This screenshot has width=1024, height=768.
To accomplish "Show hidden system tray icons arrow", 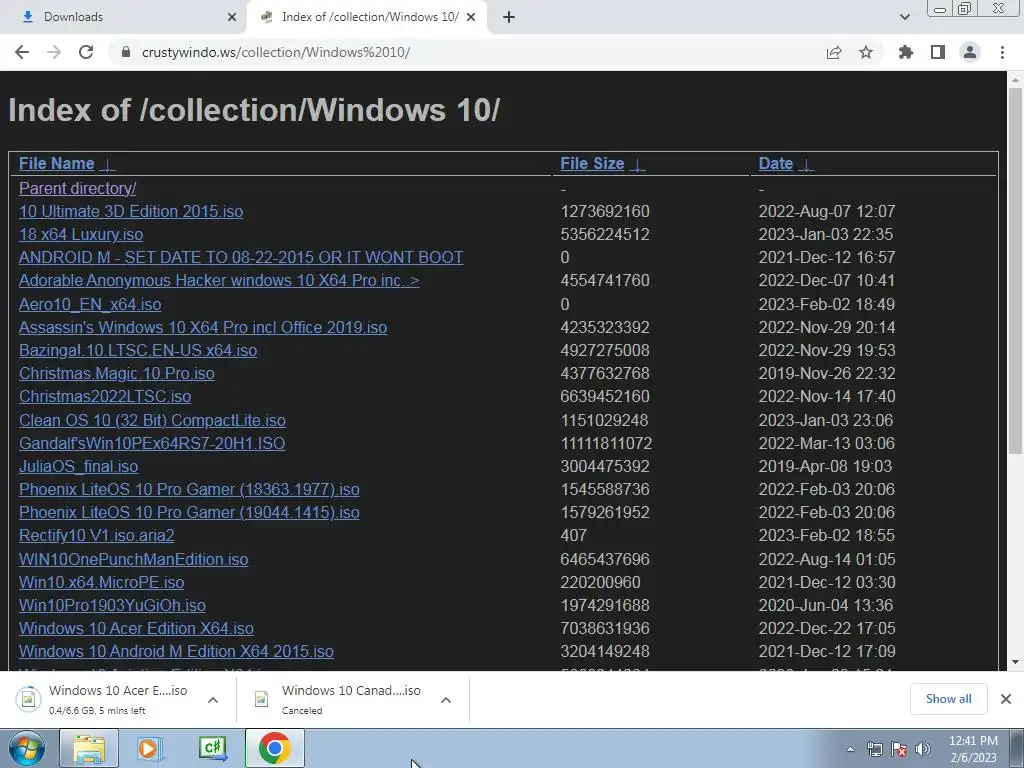I will 850,749.
